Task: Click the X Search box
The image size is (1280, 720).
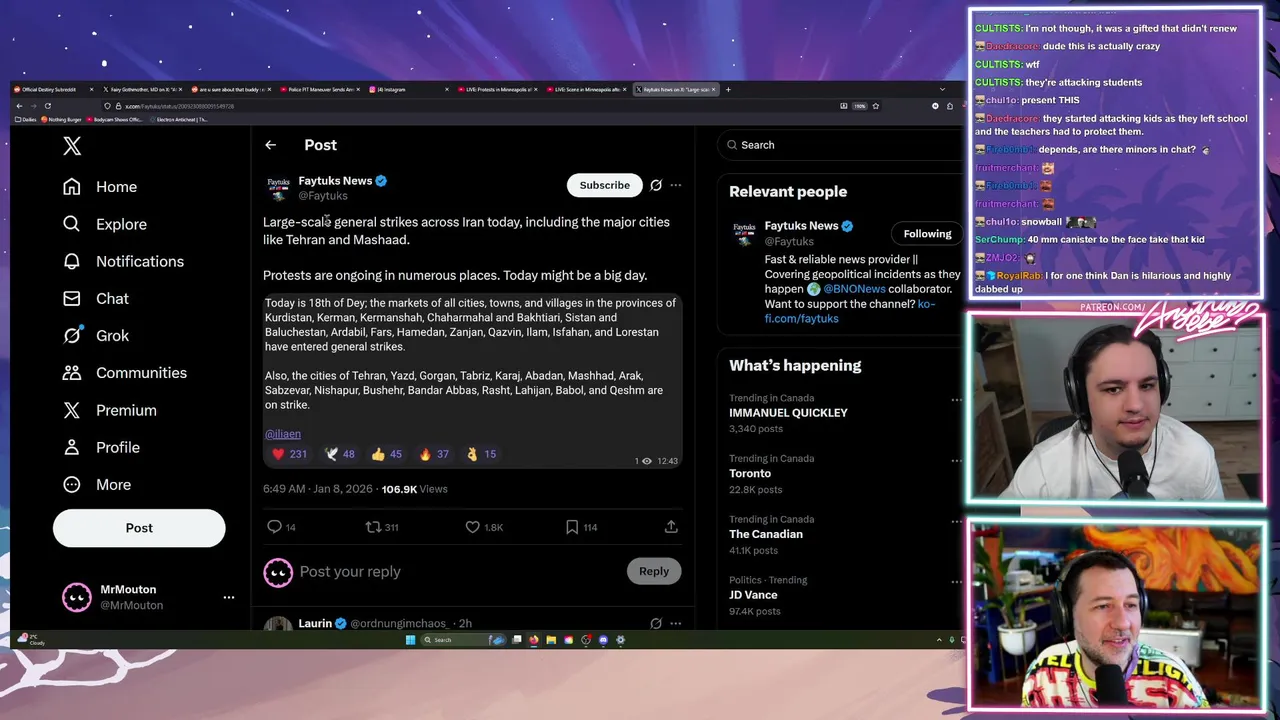Action: pos(840,145)
